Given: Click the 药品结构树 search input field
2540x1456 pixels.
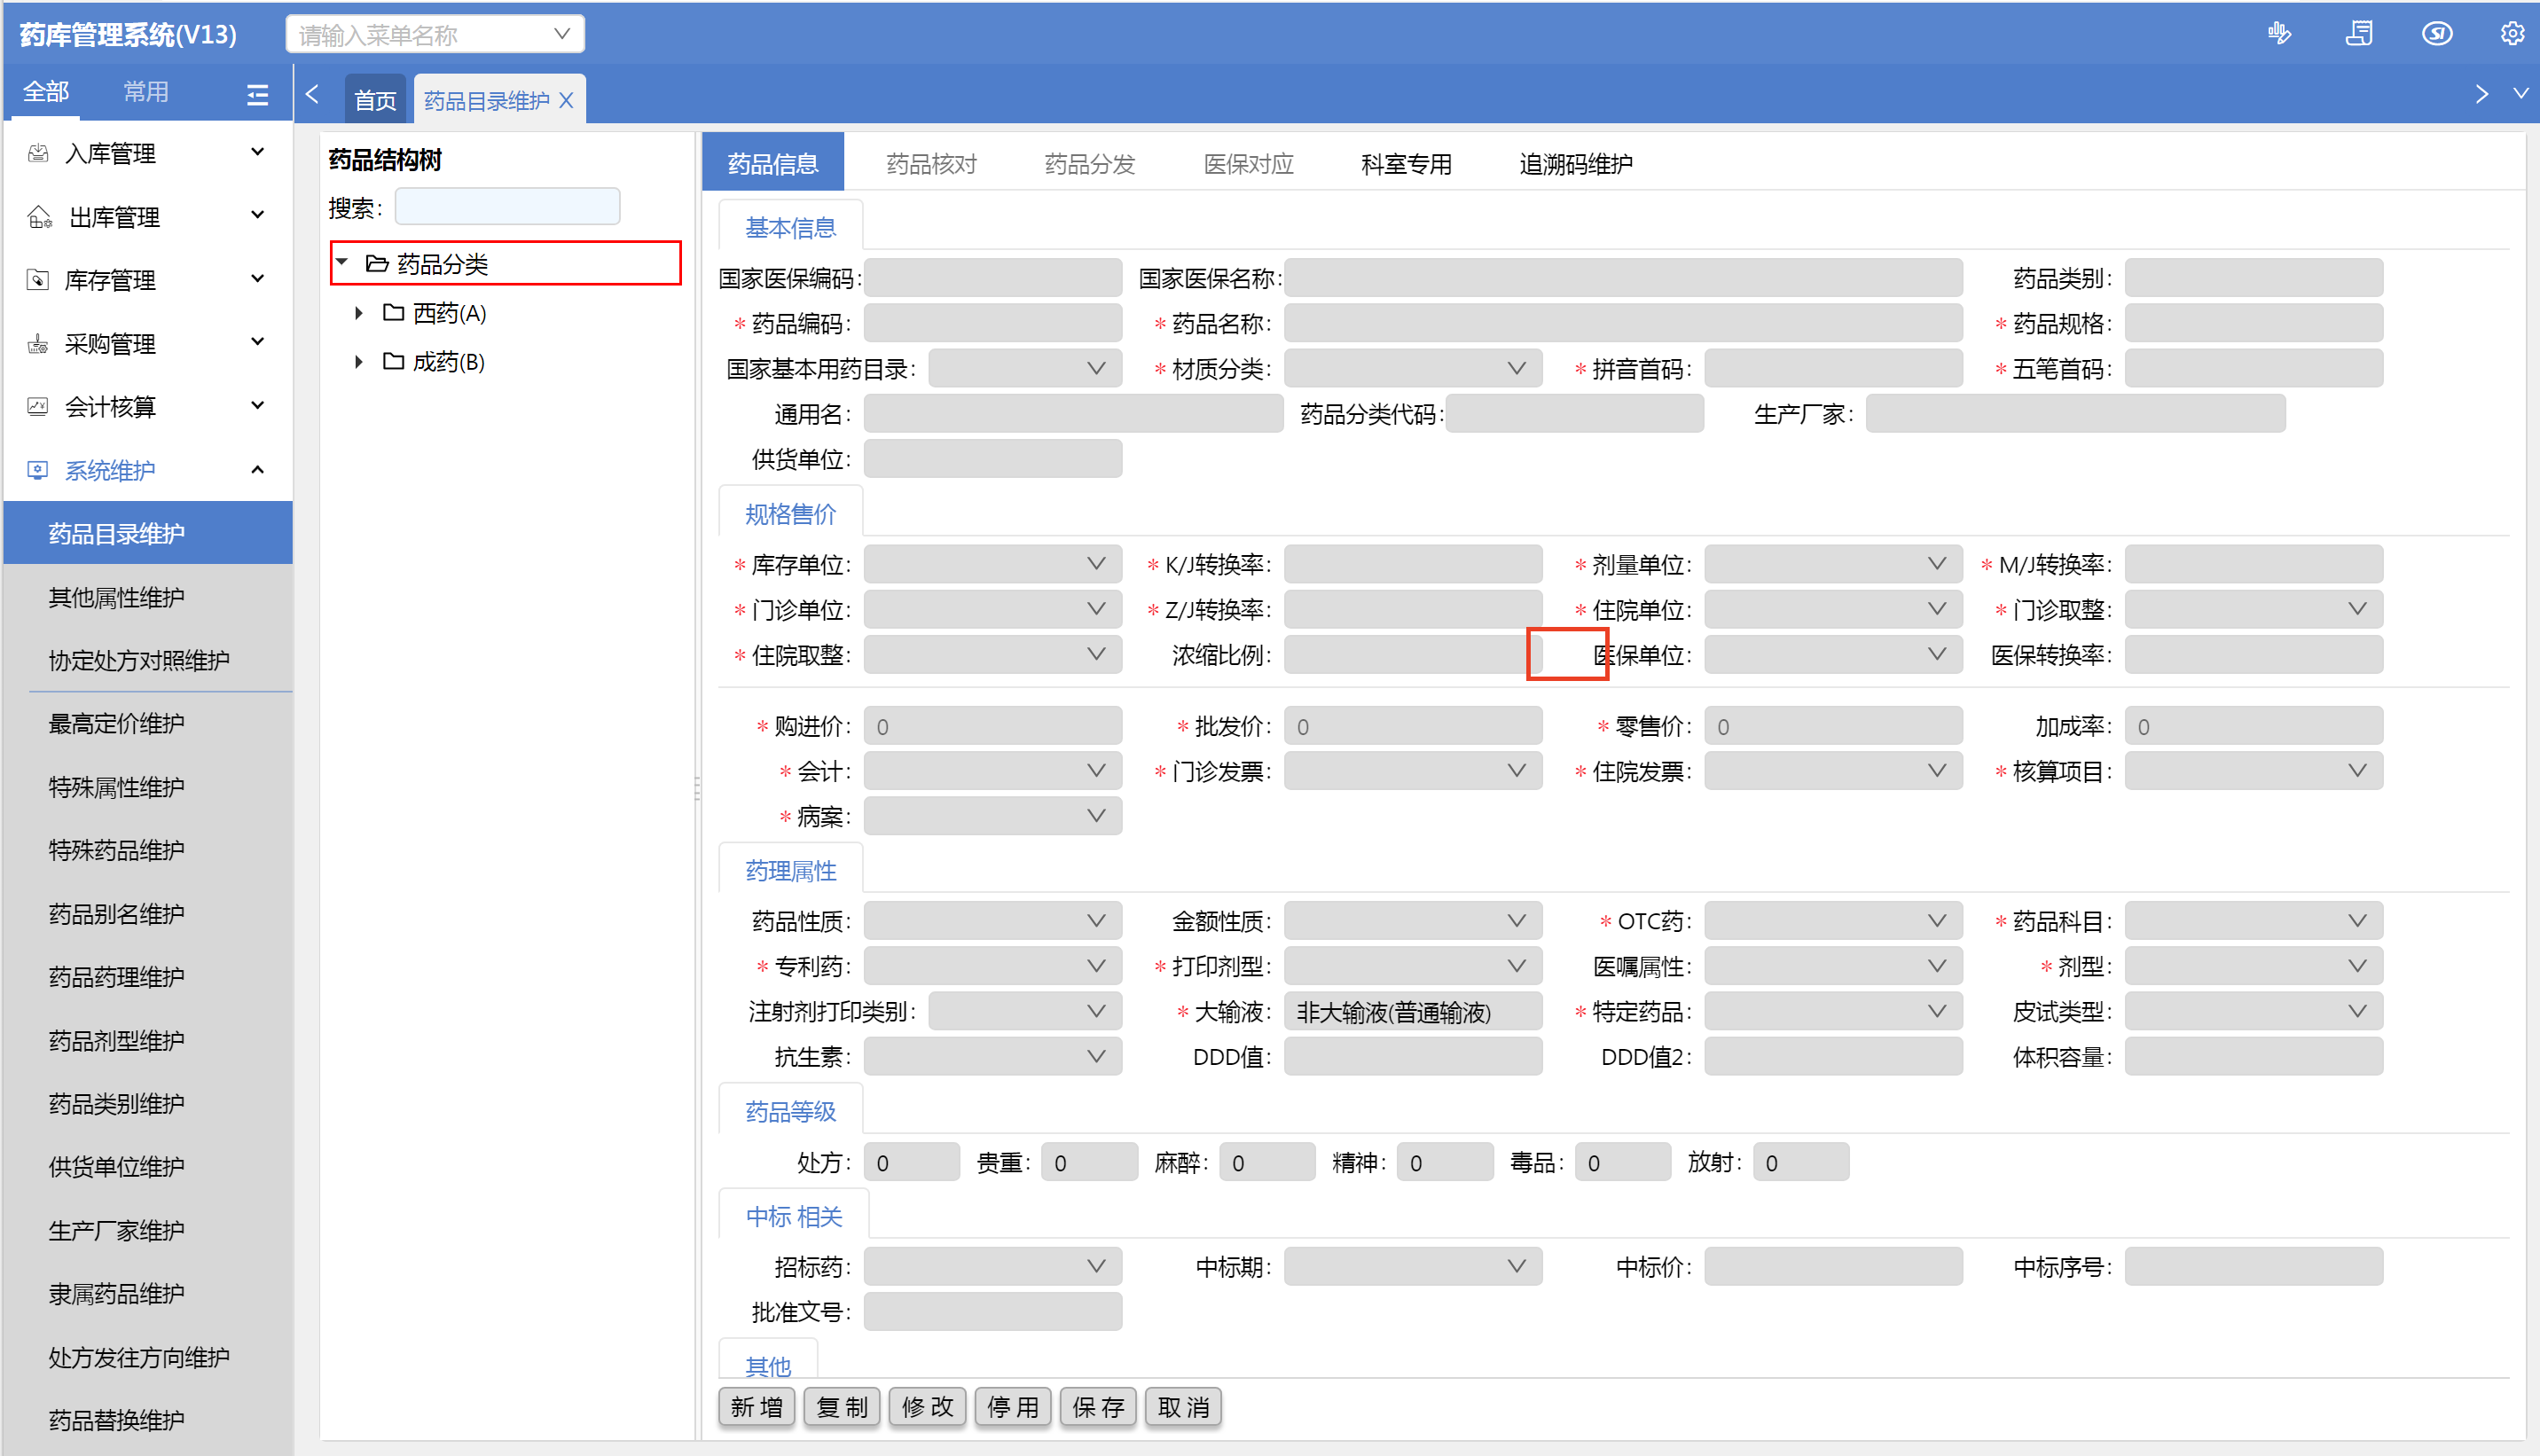Looking at the screenshot, I should point(507,207).
